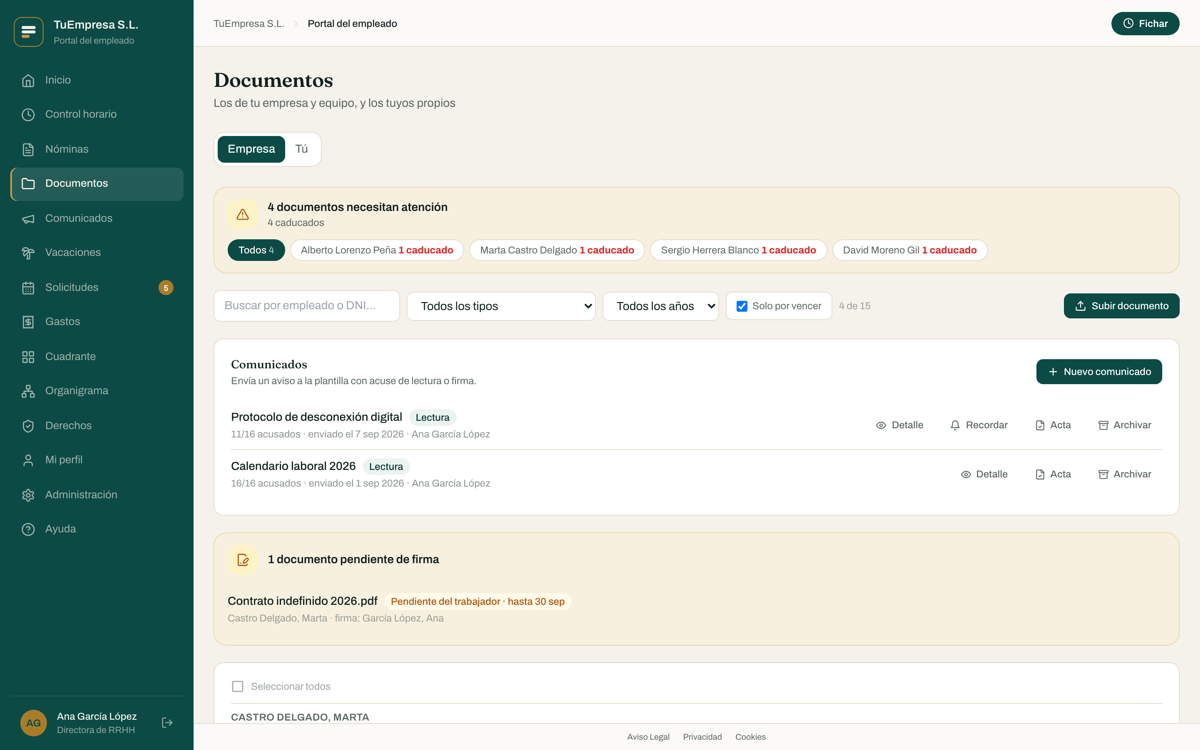1200x750 pixels.
Task: Archivar the Protocolo de desconexión digital comunicado
Action: (x=1125, y=425)
